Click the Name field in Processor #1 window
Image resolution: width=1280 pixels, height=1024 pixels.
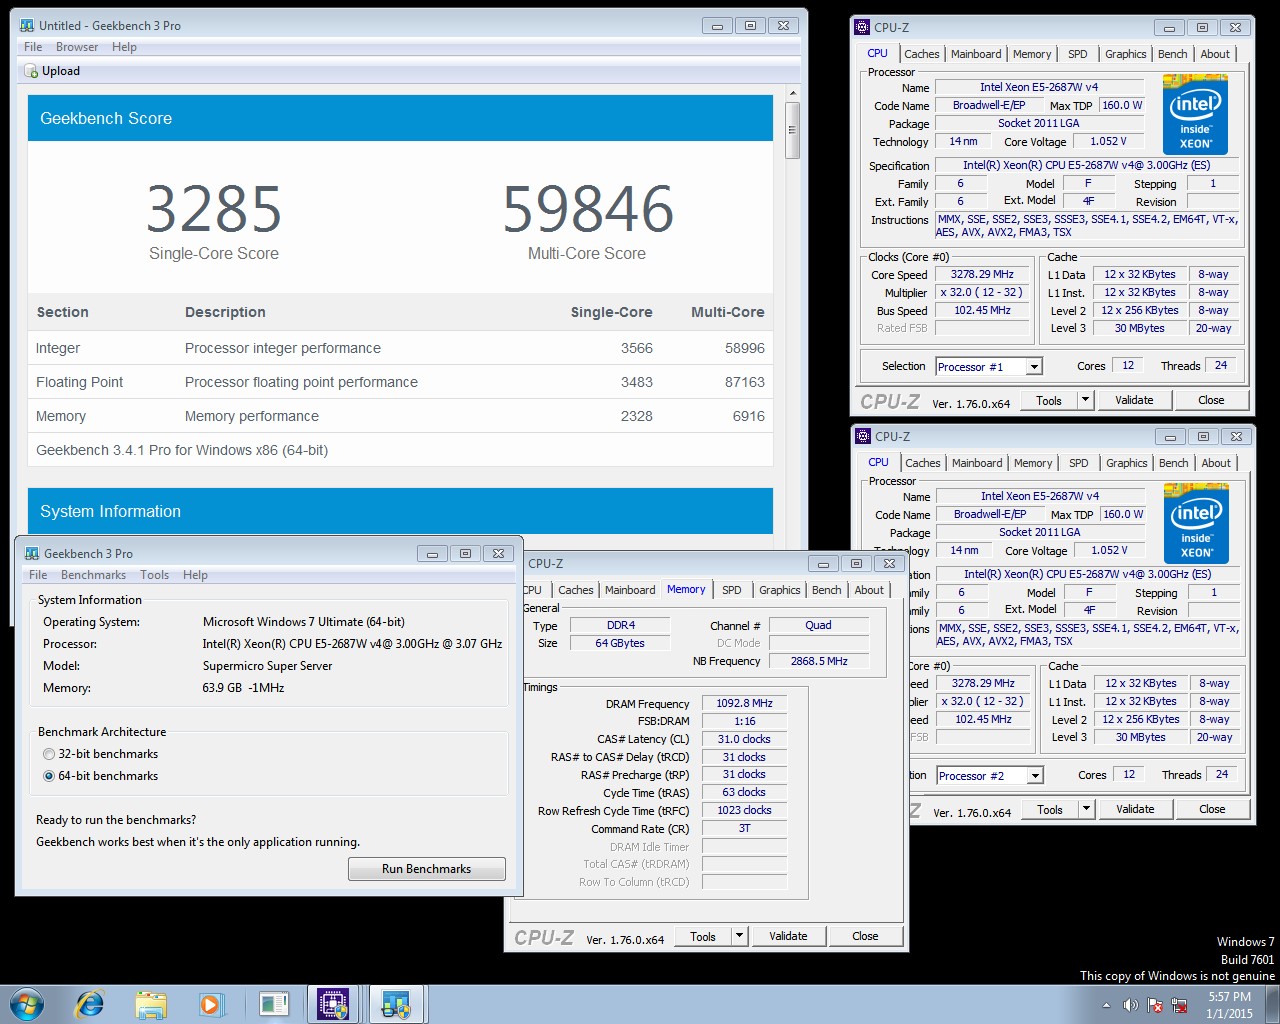click(1038, 87)
